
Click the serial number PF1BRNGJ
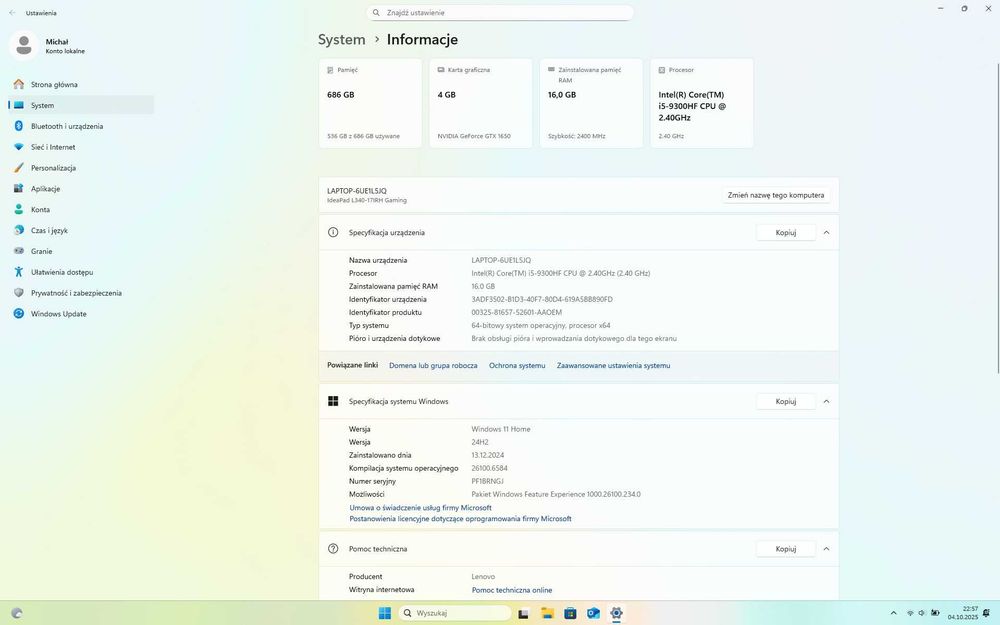click(x=487, y=482)
